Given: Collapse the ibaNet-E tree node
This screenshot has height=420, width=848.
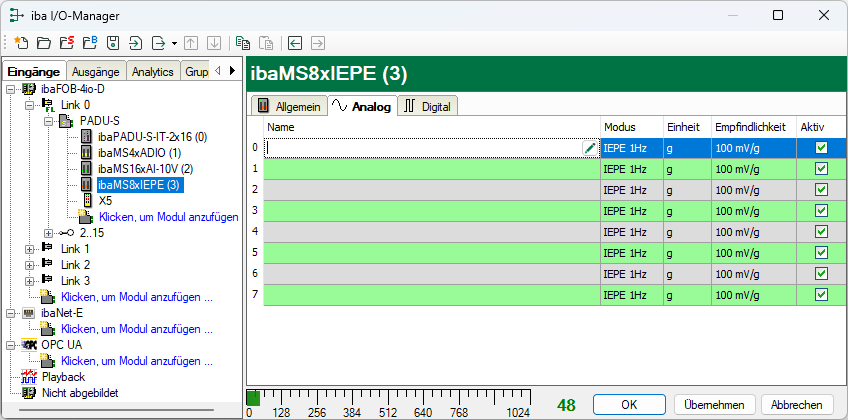Looking at the screenshot, I should pos(10,314).
